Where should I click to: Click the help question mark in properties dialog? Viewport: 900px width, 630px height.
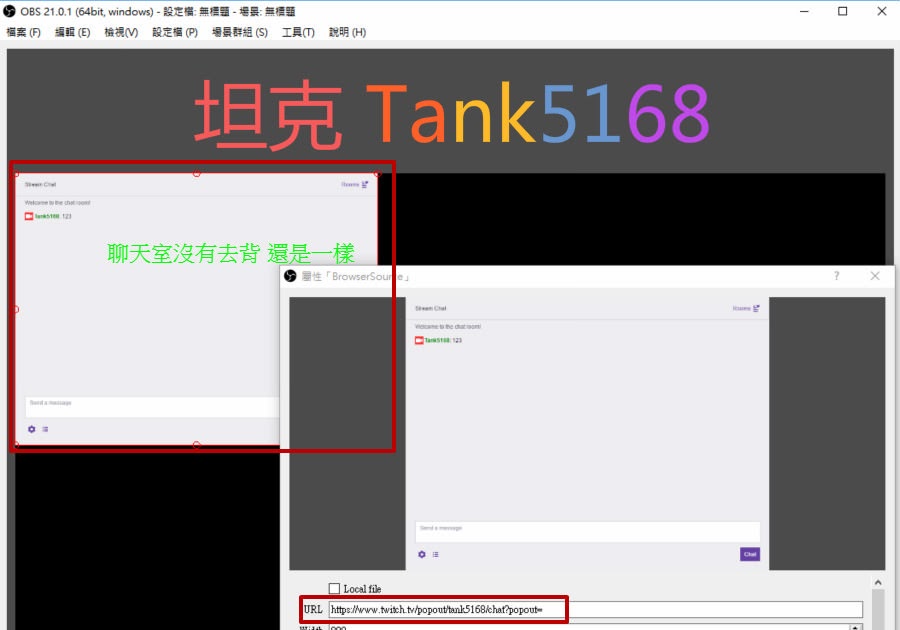tap(836, 276)
